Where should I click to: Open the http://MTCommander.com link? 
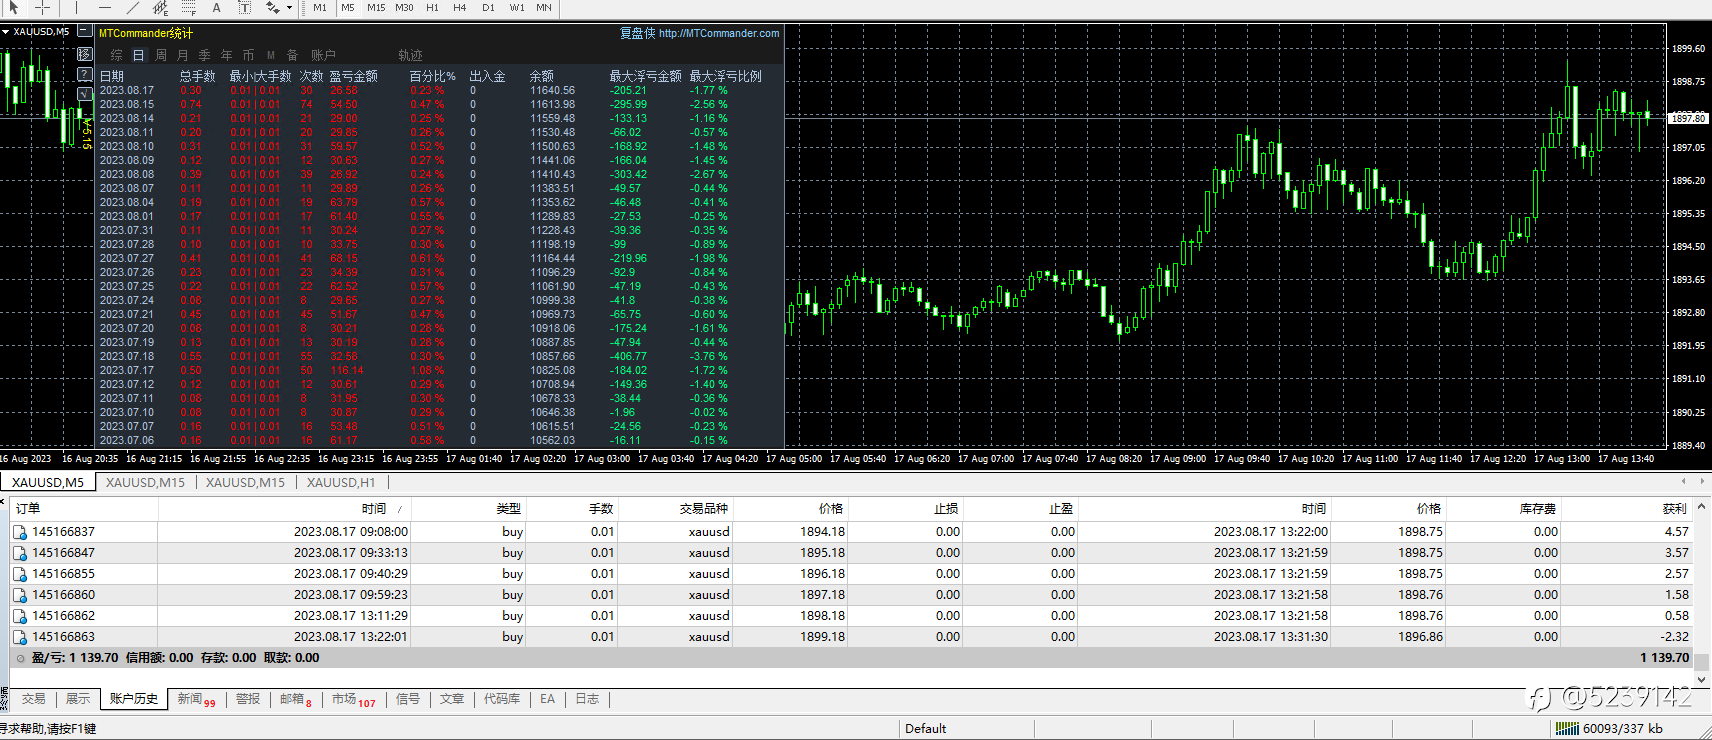point(719,33)
